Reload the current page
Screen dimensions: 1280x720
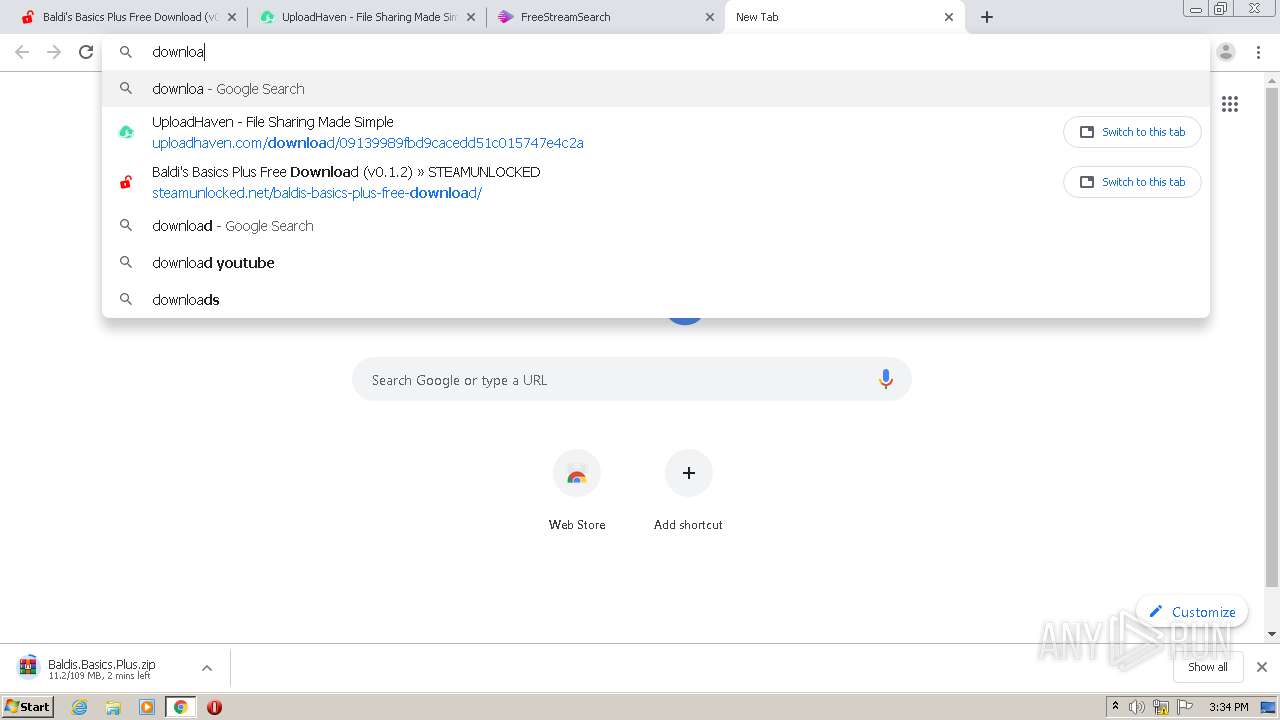point(86,52)
